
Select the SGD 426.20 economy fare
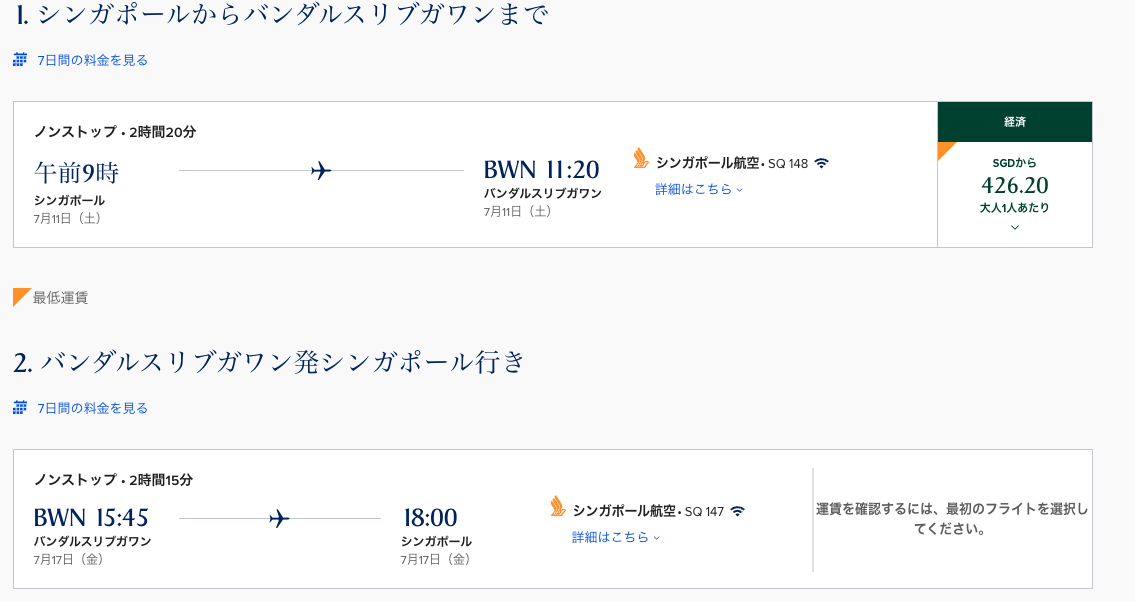(1014, 186)
